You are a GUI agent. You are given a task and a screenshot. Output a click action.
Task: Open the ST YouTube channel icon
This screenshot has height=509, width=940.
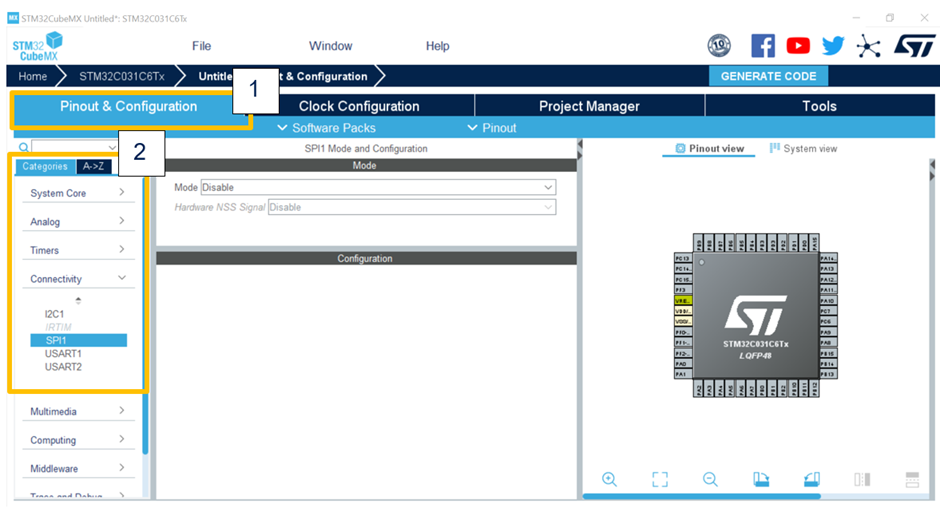(798, 46)
